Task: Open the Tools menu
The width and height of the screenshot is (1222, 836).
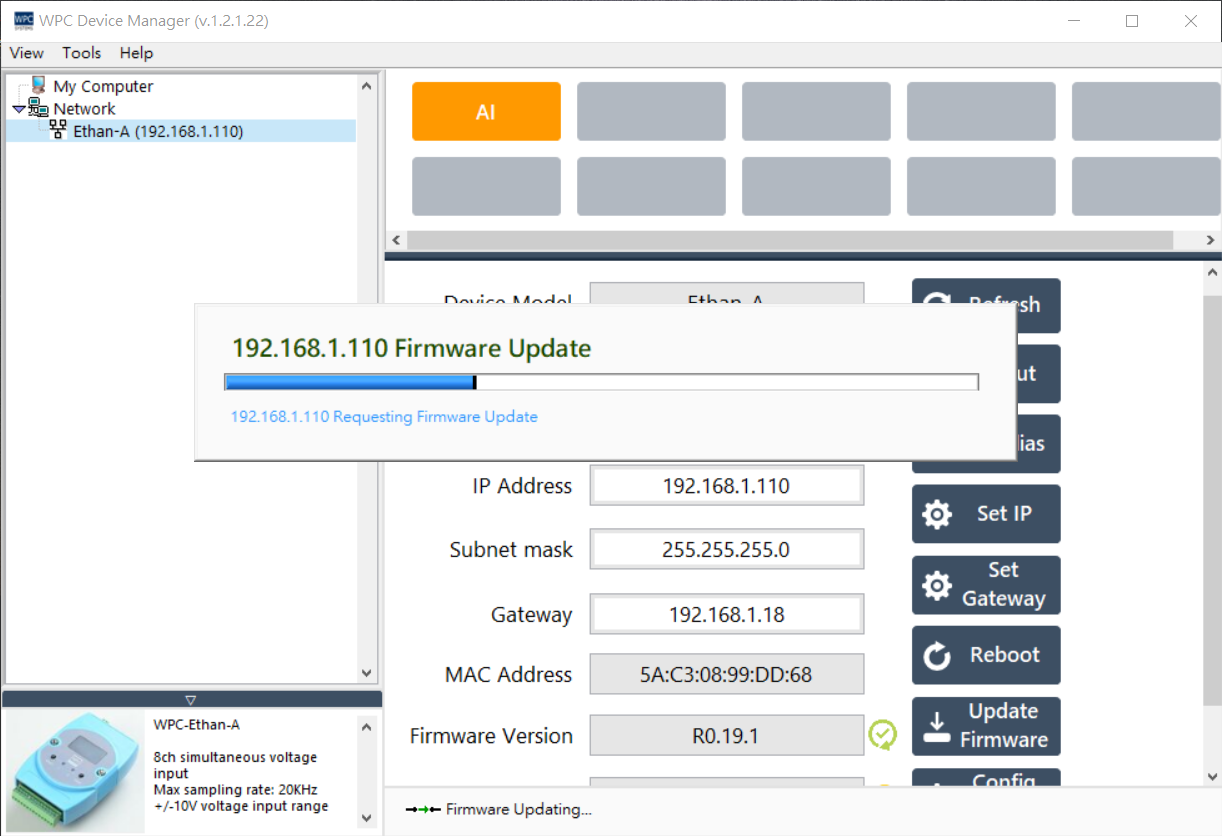Action: (82, 53)
